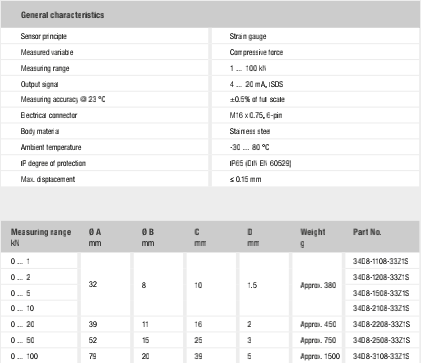Click the M16 x 0.75, 6-pin connector value

tap(256, 115)
